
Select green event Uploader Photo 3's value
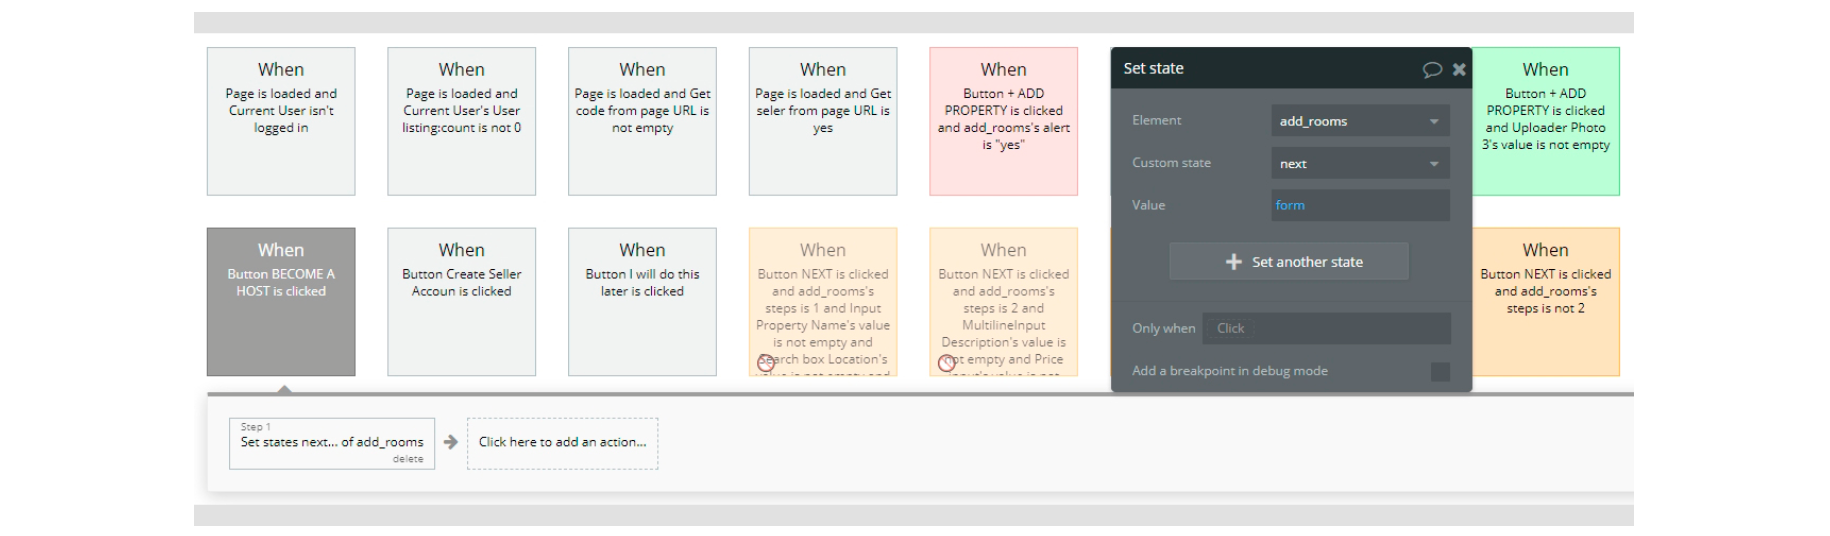point(1546,121)
